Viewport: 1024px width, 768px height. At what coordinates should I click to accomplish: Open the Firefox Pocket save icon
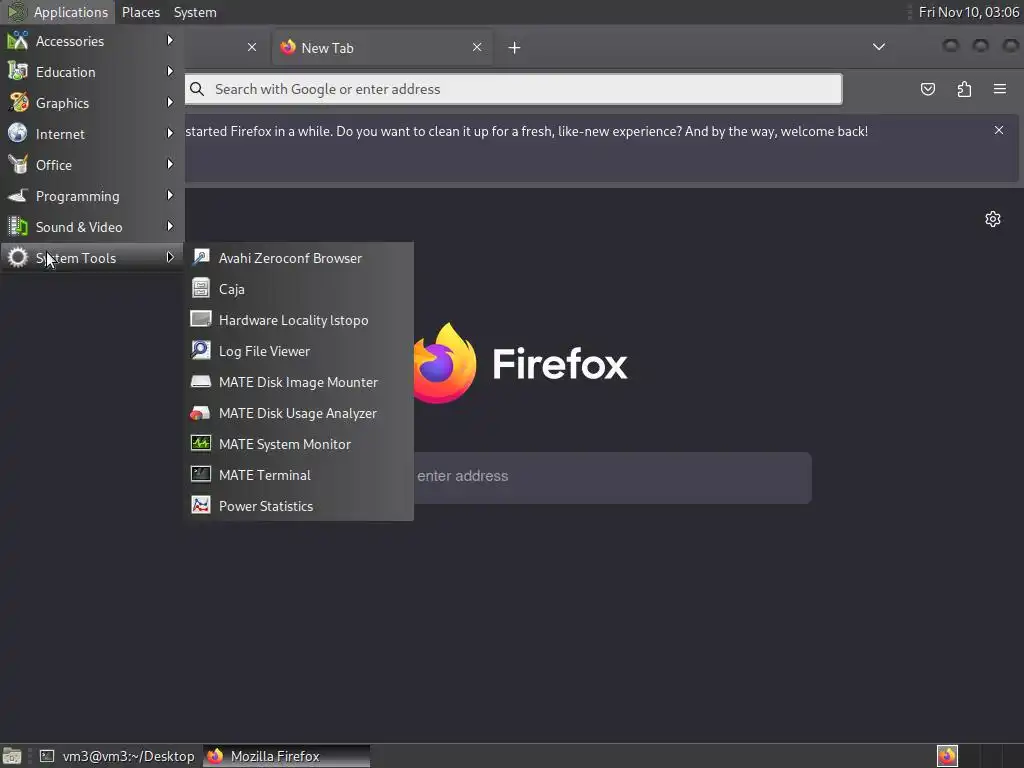point(927,89)
